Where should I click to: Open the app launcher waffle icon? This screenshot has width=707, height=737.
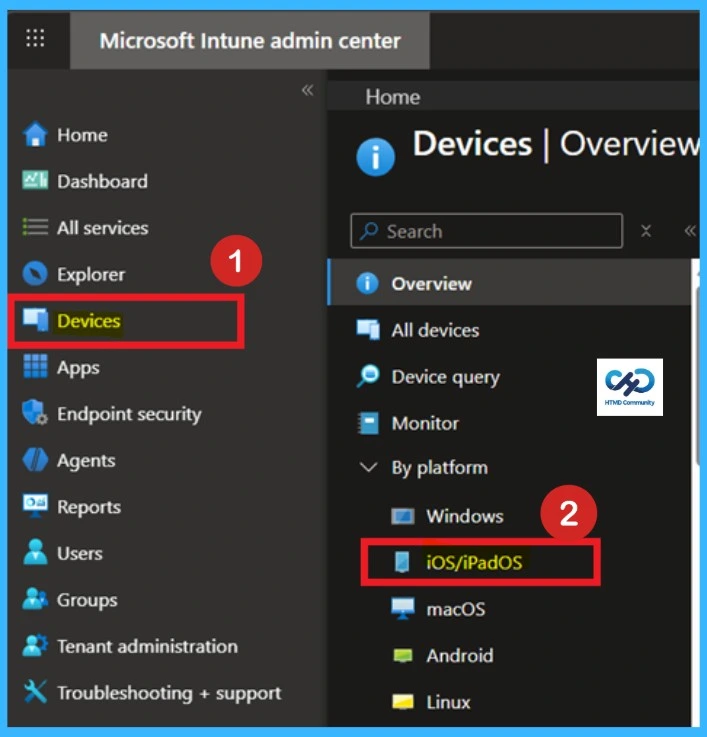point(35,38)
